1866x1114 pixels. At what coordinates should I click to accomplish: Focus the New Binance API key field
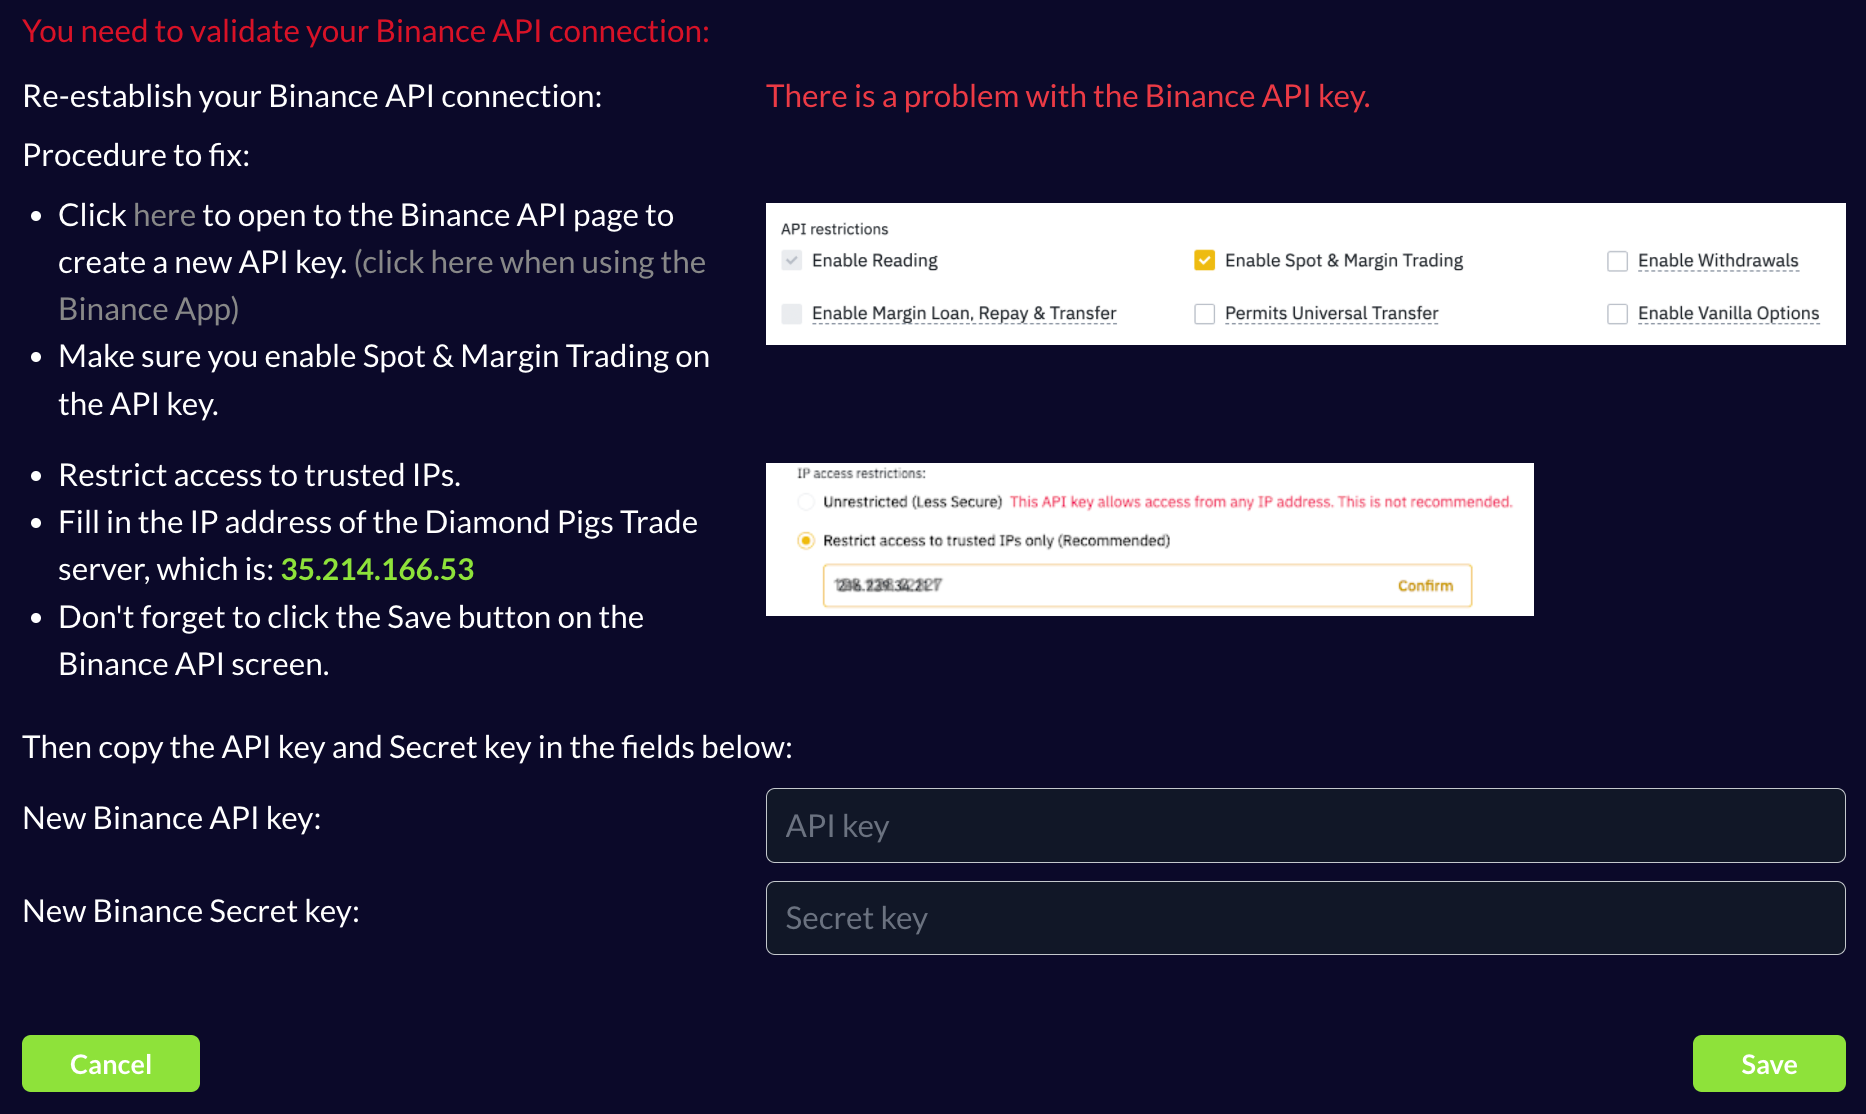[x=1305, y=825]
